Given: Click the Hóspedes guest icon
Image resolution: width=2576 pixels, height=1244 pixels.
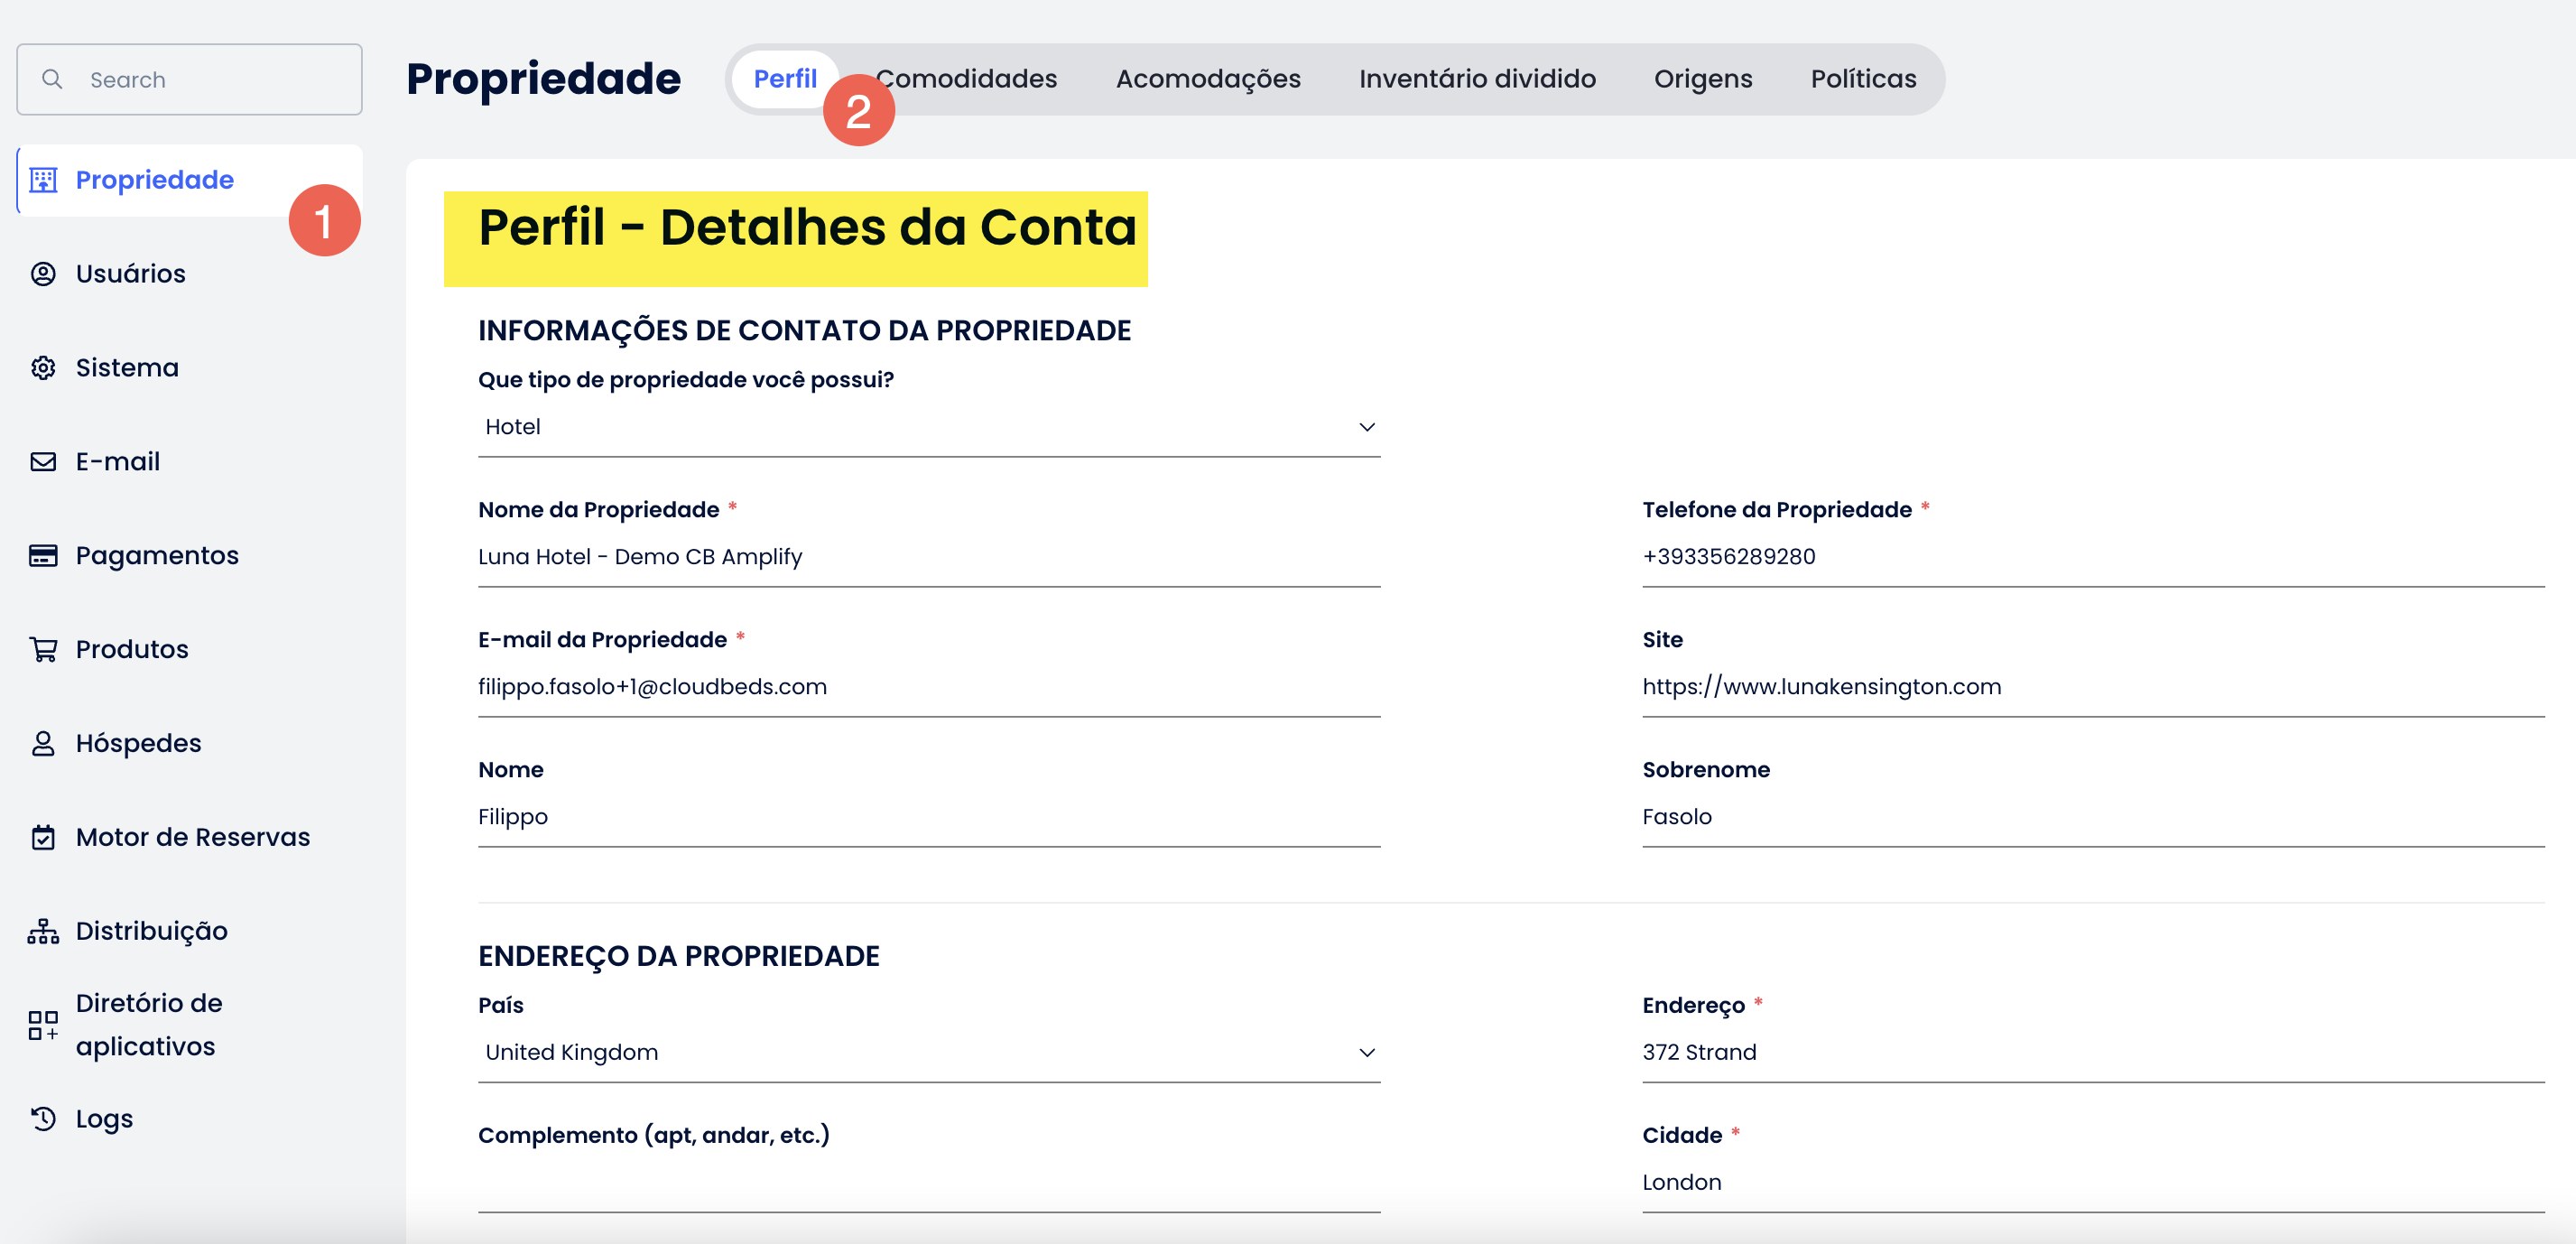Looking at the screenshot, I should tap(43, 744).
